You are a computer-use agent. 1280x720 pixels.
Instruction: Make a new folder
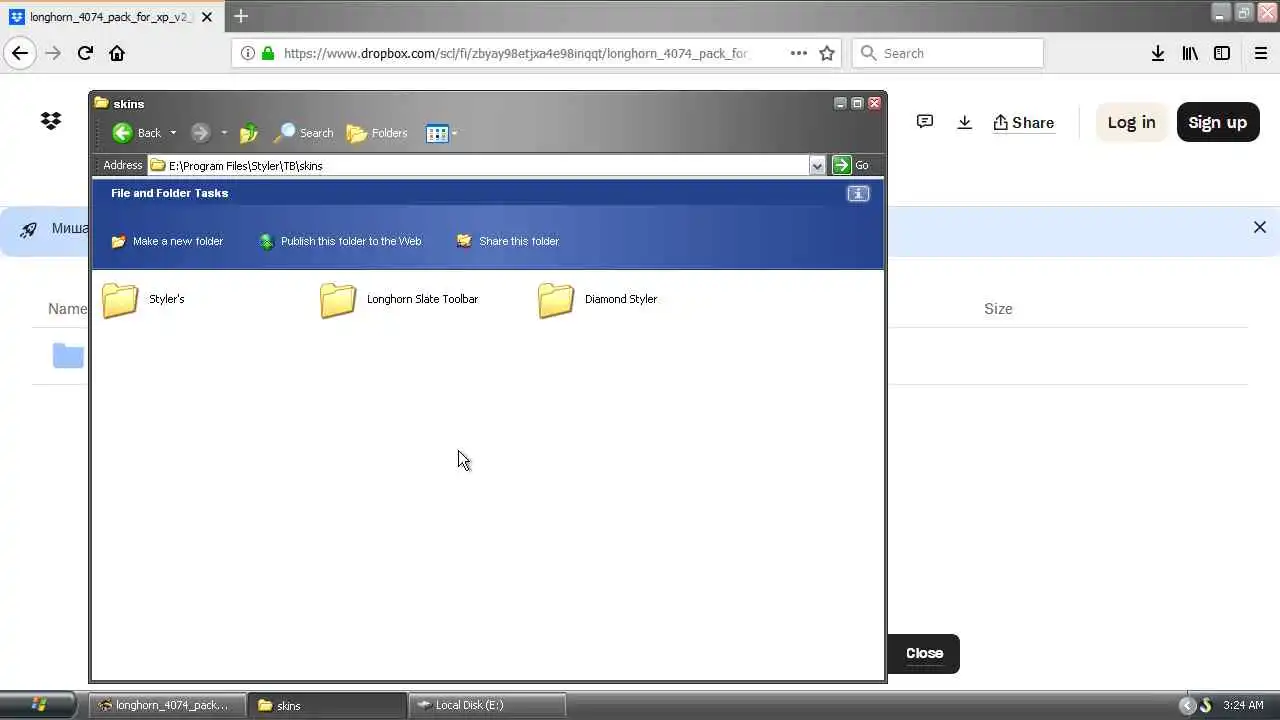(x=167, y=241)
